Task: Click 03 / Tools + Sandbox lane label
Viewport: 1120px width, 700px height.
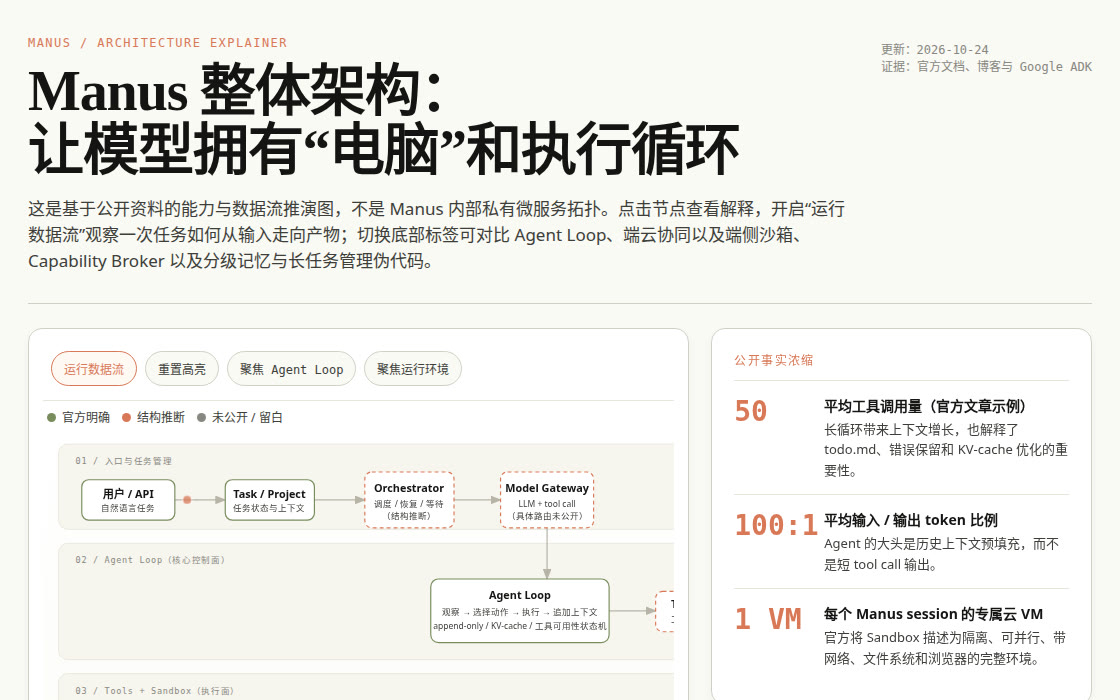Action: (x=154, y=691)
